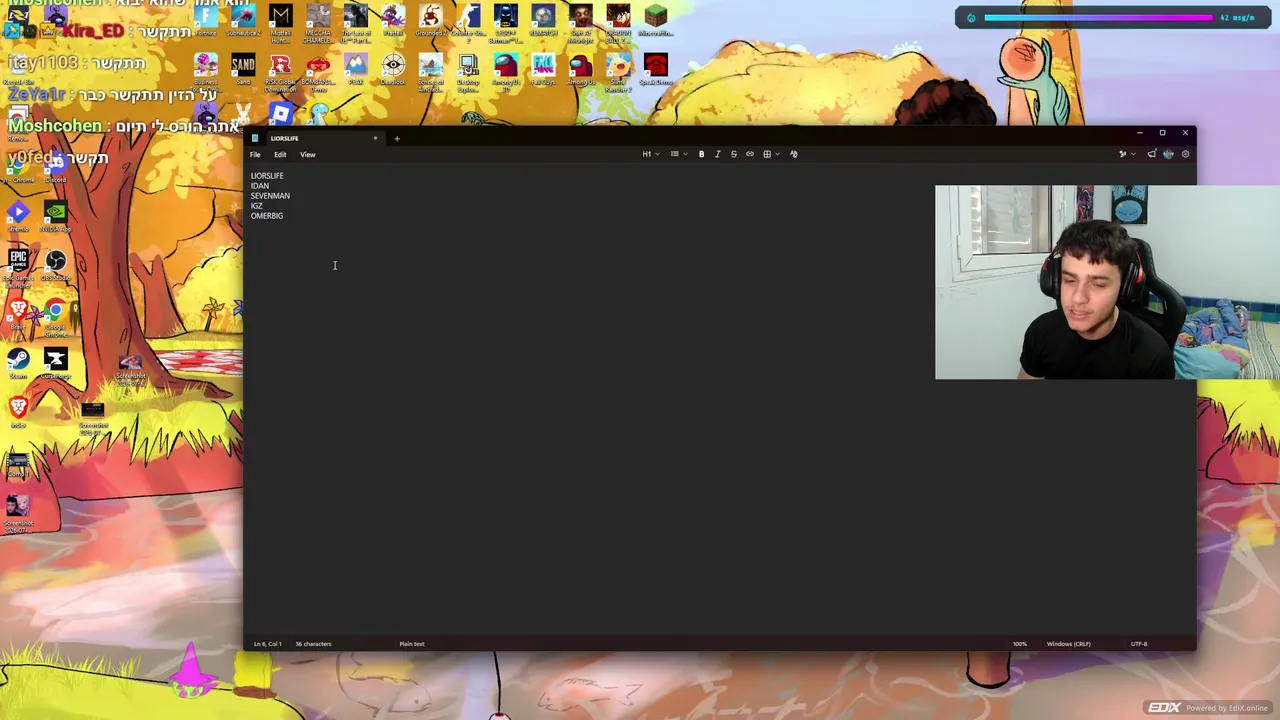
Task: Open the Subnautica 2 desktop shortcut
Action: click(243, 20)
